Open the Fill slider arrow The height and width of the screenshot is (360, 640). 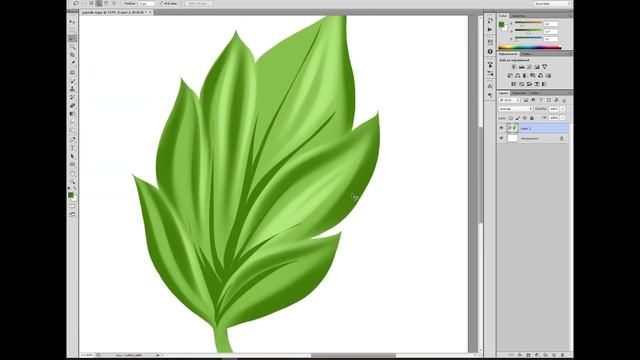(563, 118)
